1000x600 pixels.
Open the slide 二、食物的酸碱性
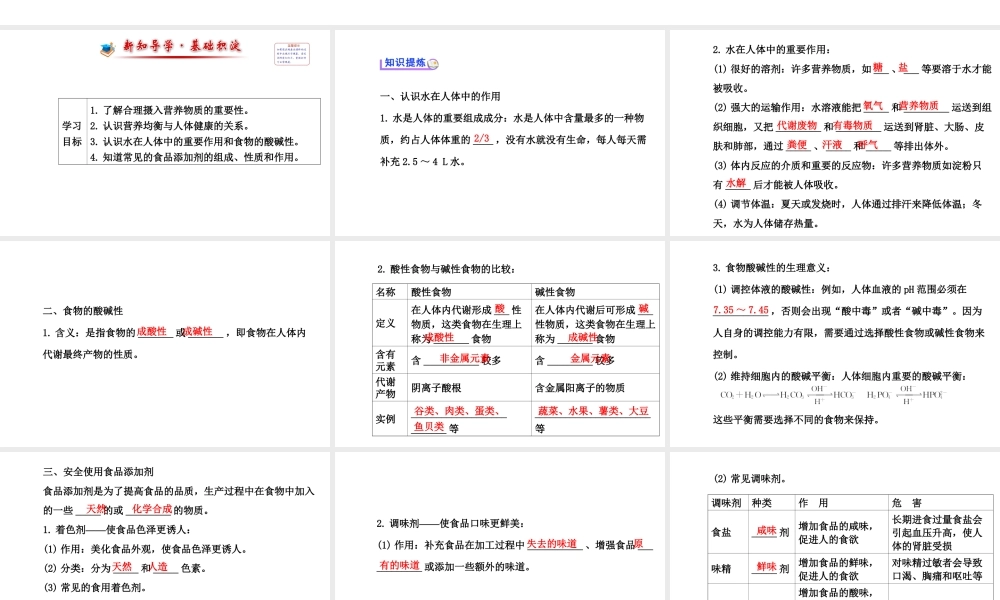coord(165,344)
